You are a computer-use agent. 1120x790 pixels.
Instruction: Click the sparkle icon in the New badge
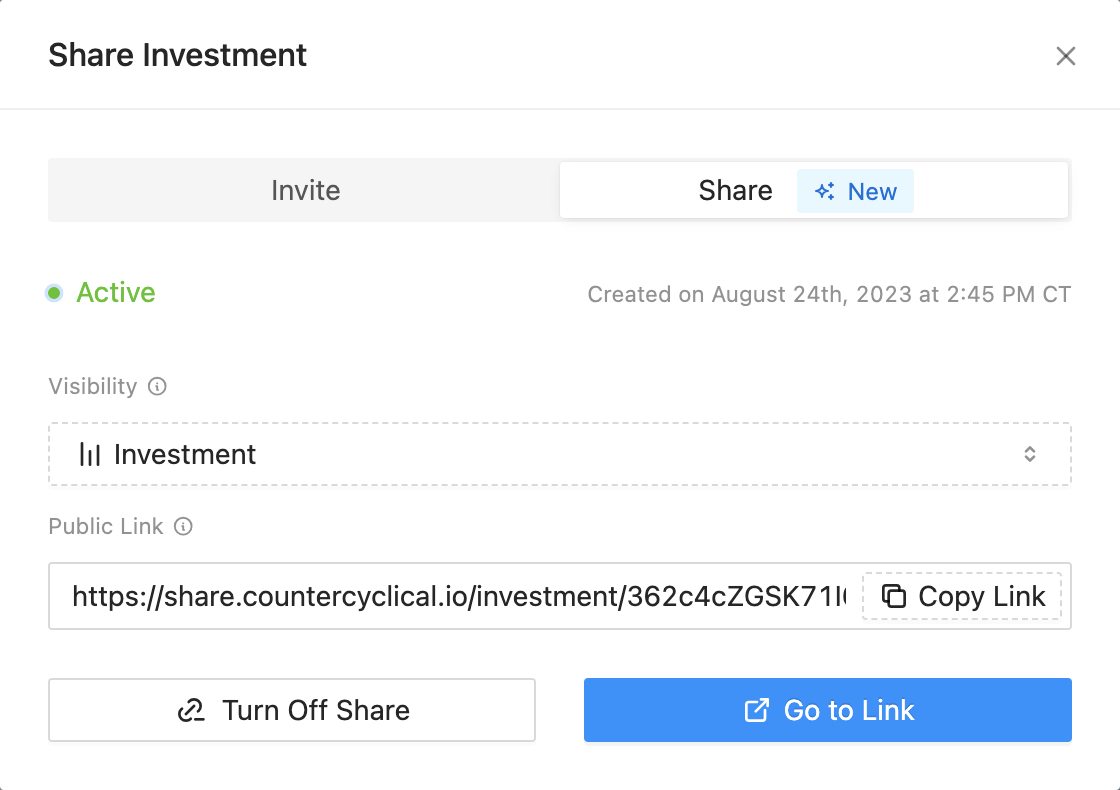point(825,192)
